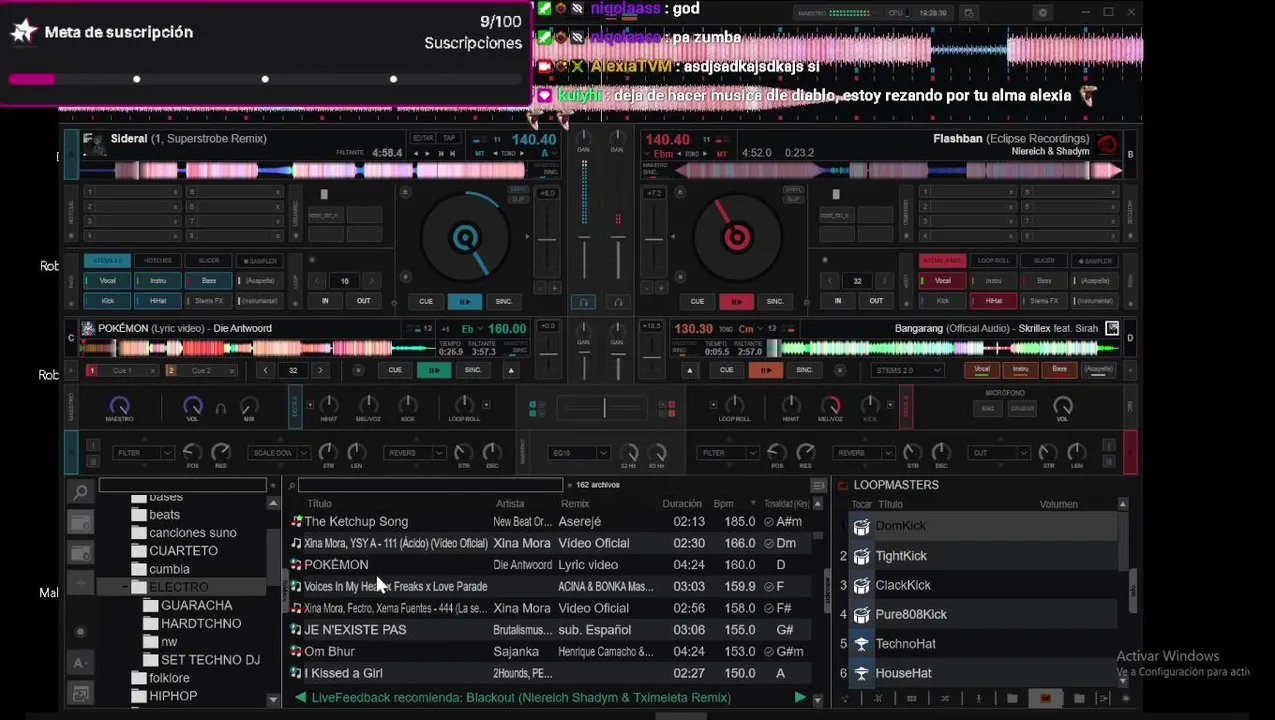Double loop length on deck B
1275x720 pixels.
(x=884, y=281)
